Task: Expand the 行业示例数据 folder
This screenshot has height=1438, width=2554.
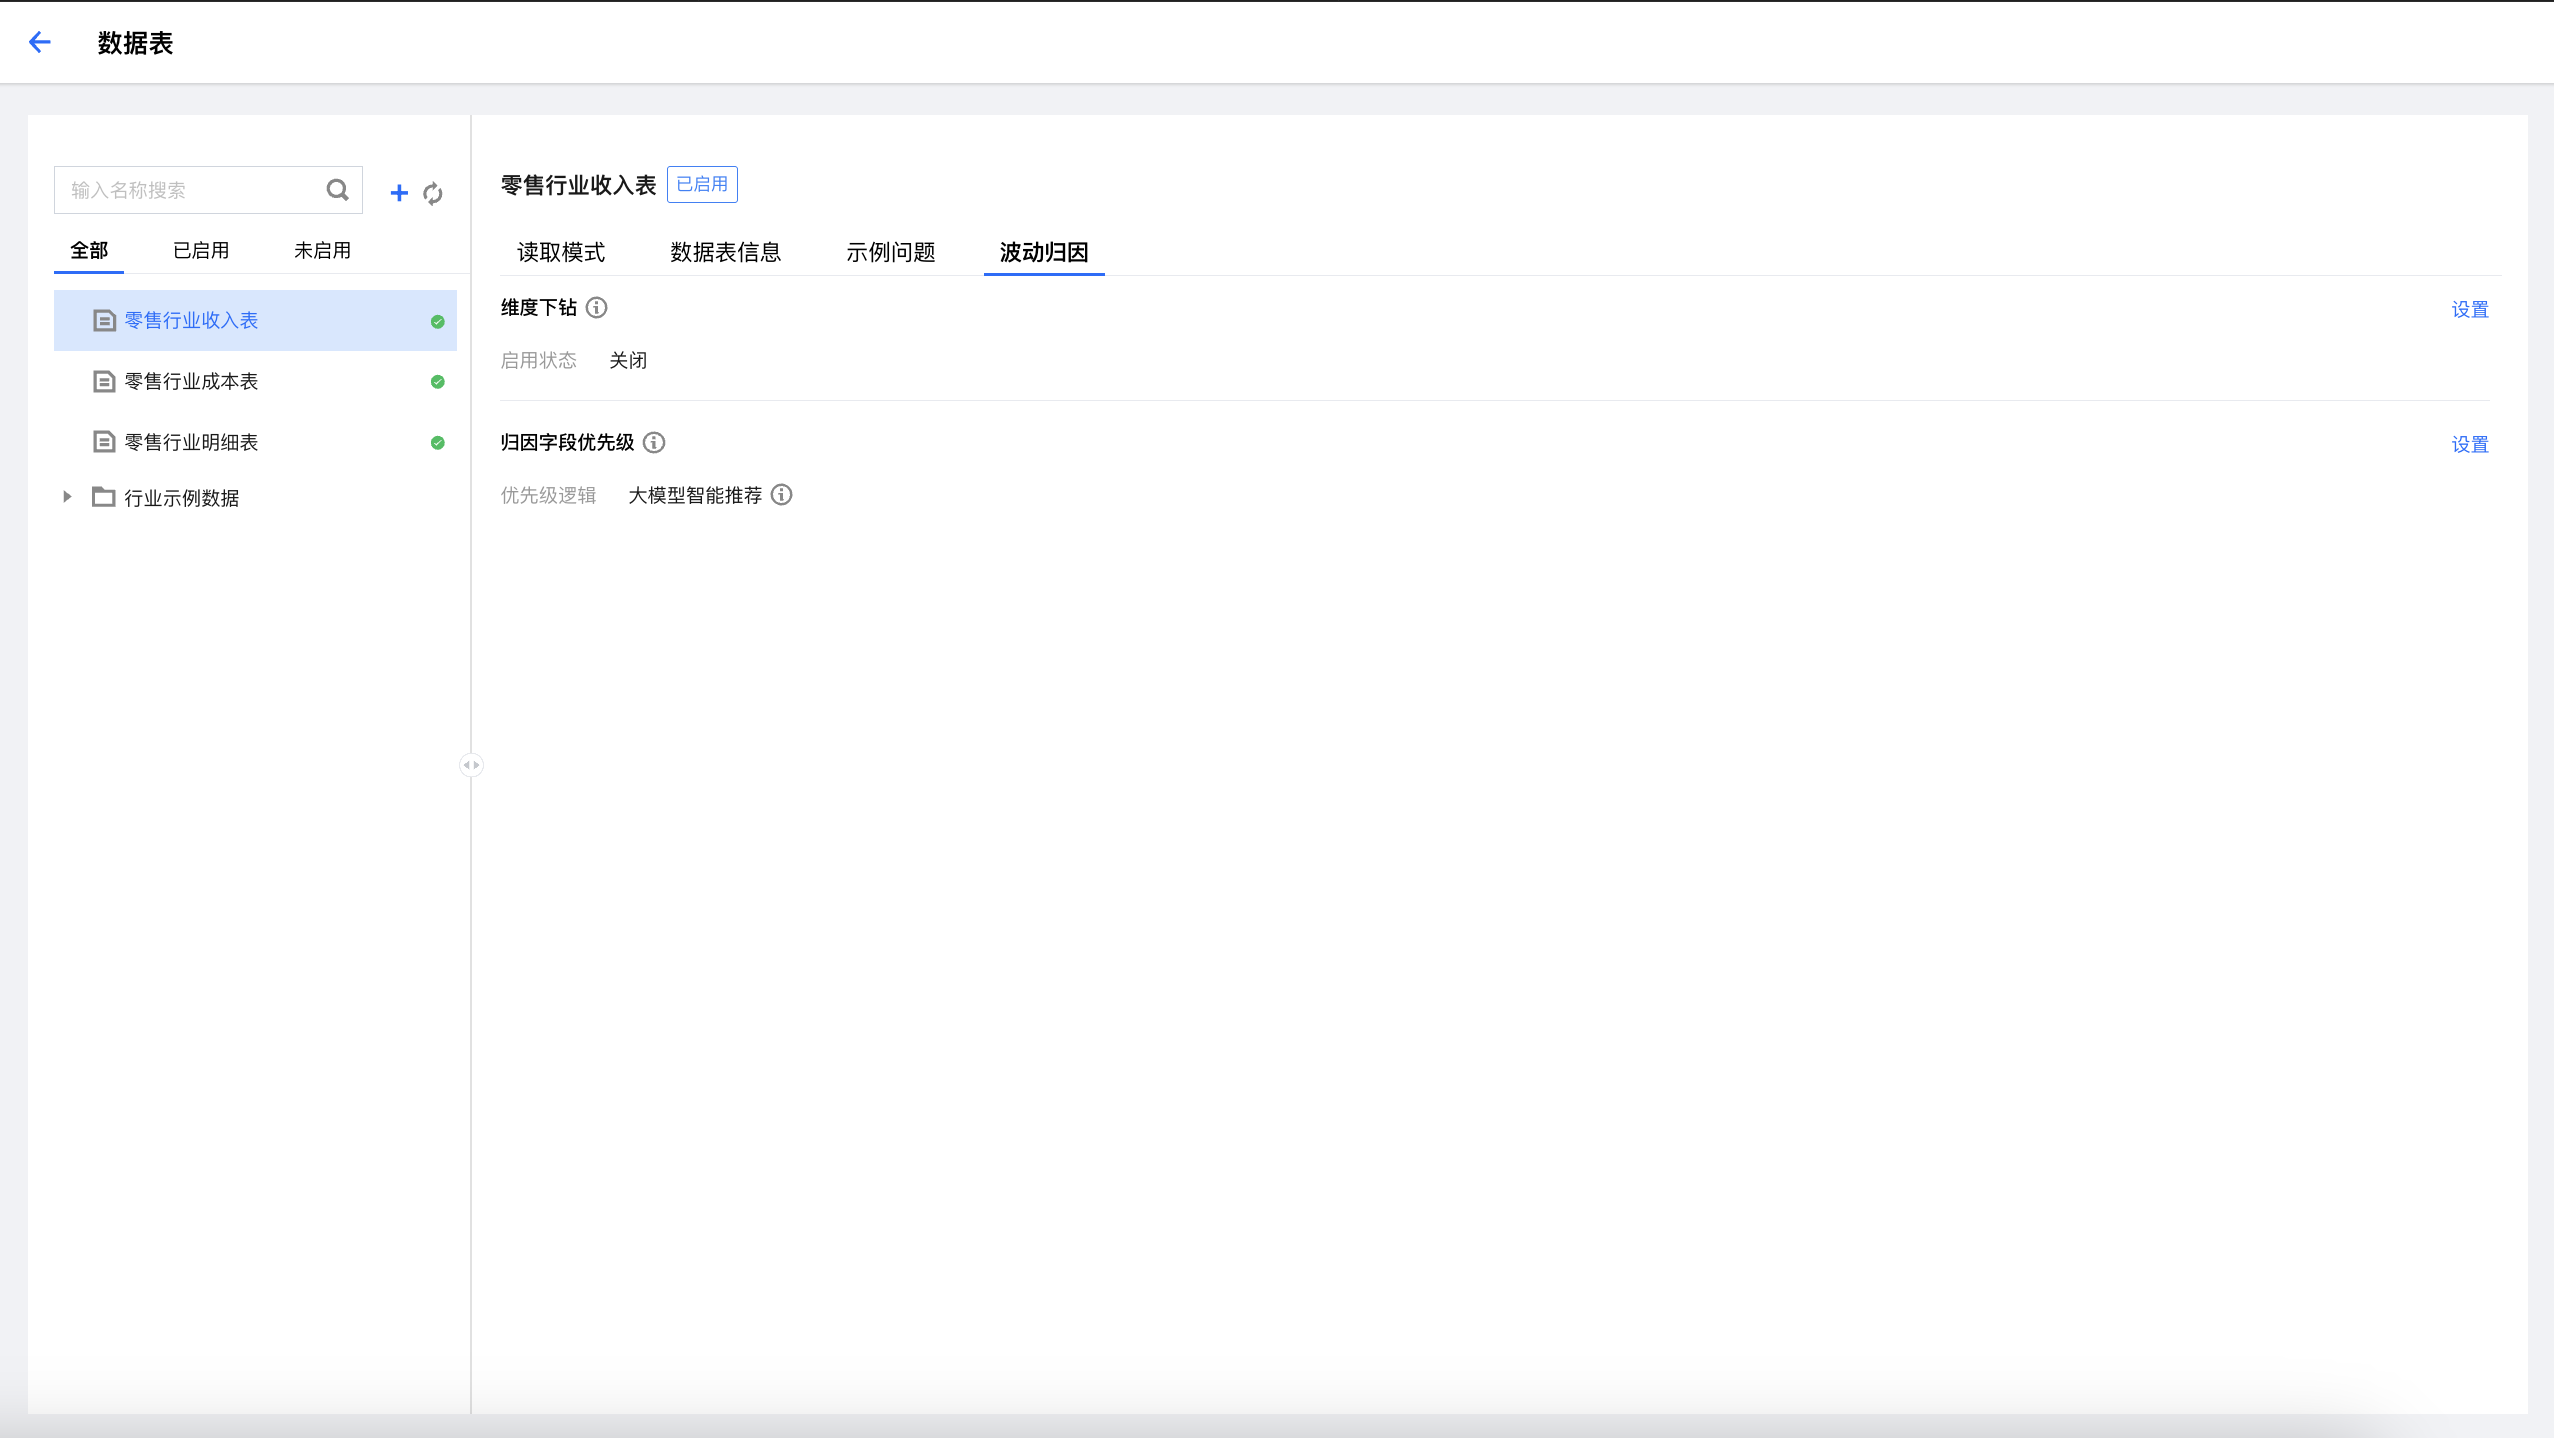Action: click(x=67, y=497)
